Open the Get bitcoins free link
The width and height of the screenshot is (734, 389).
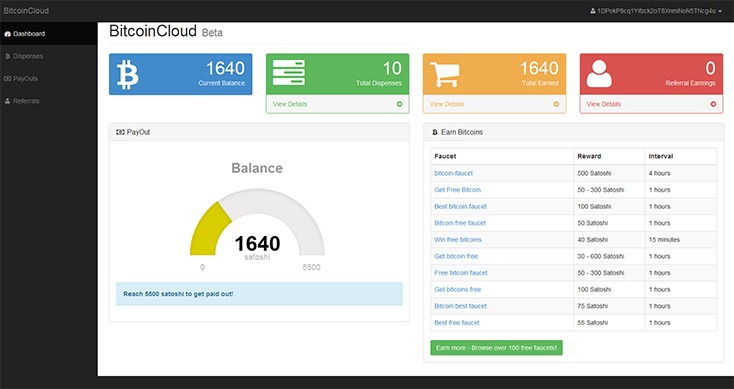[x=457, y=289]
